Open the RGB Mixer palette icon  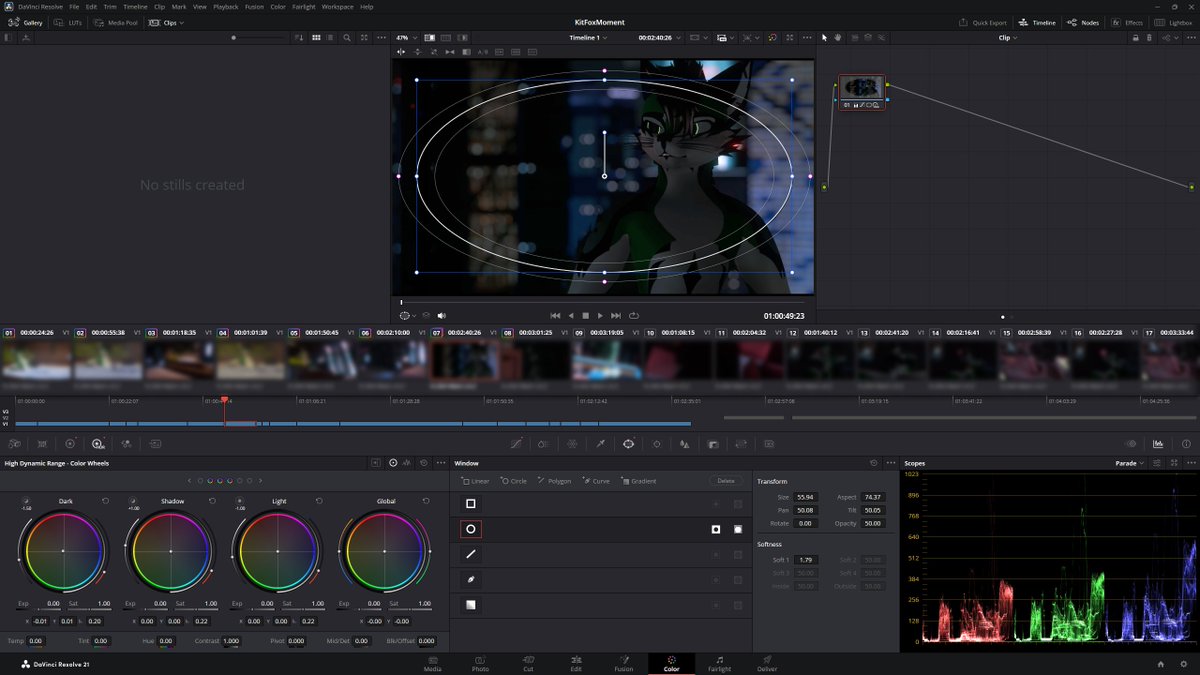126,443
